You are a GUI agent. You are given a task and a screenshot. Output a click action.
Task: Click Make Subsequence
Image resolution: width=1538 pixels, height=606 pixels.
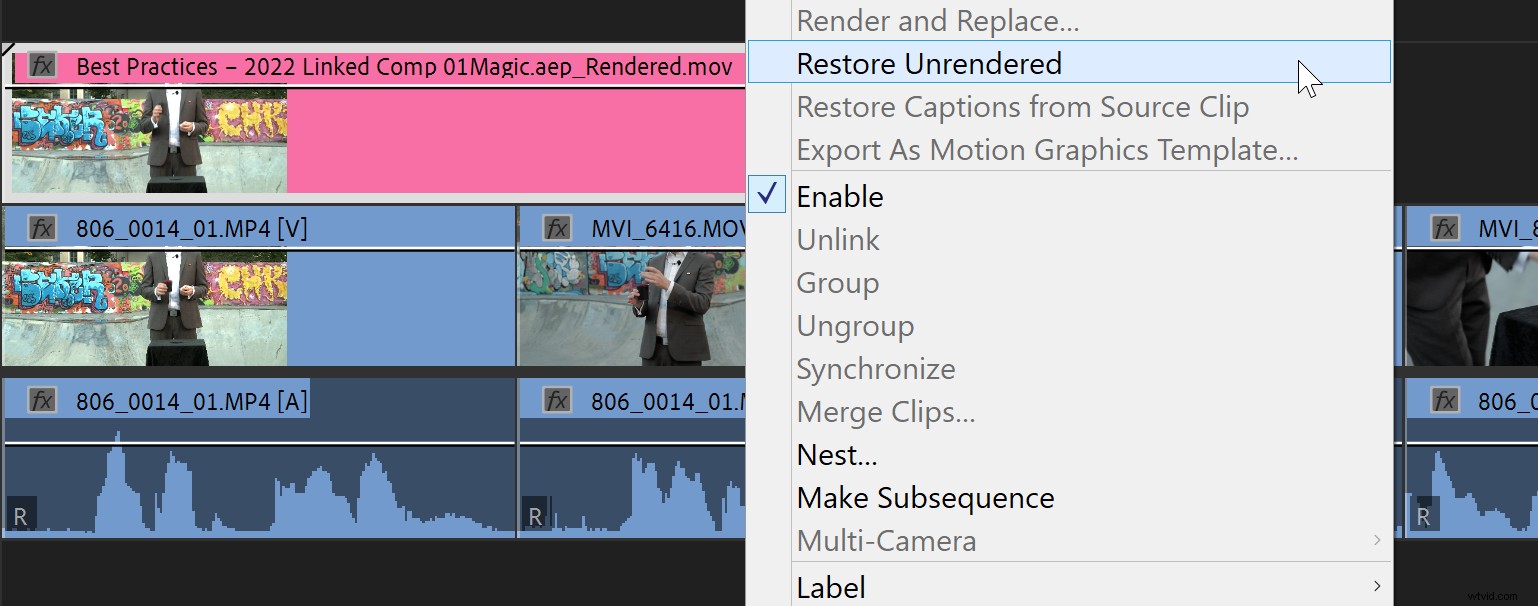(925, 497)
